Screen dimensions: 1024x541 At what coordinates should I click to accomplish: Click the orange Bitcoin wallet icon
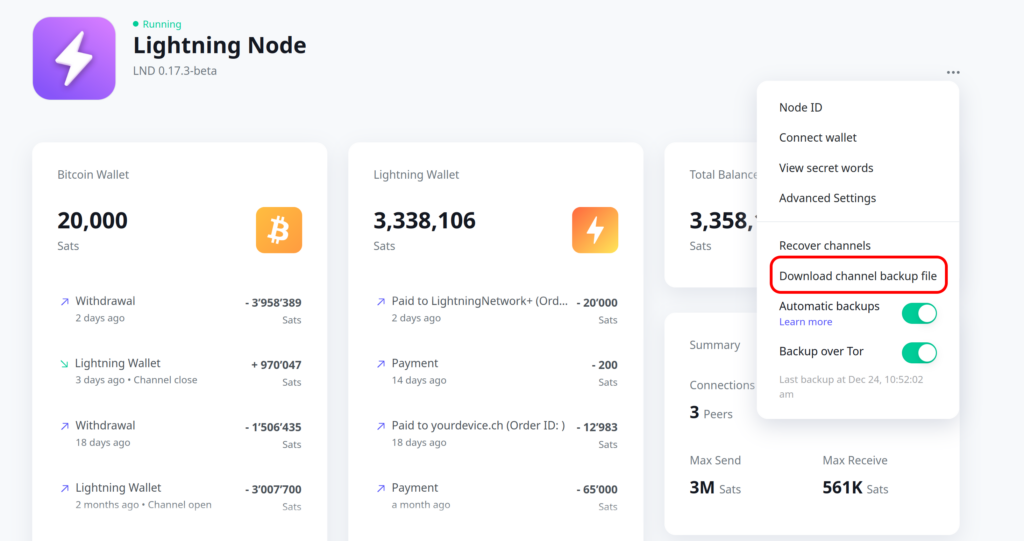279,230
